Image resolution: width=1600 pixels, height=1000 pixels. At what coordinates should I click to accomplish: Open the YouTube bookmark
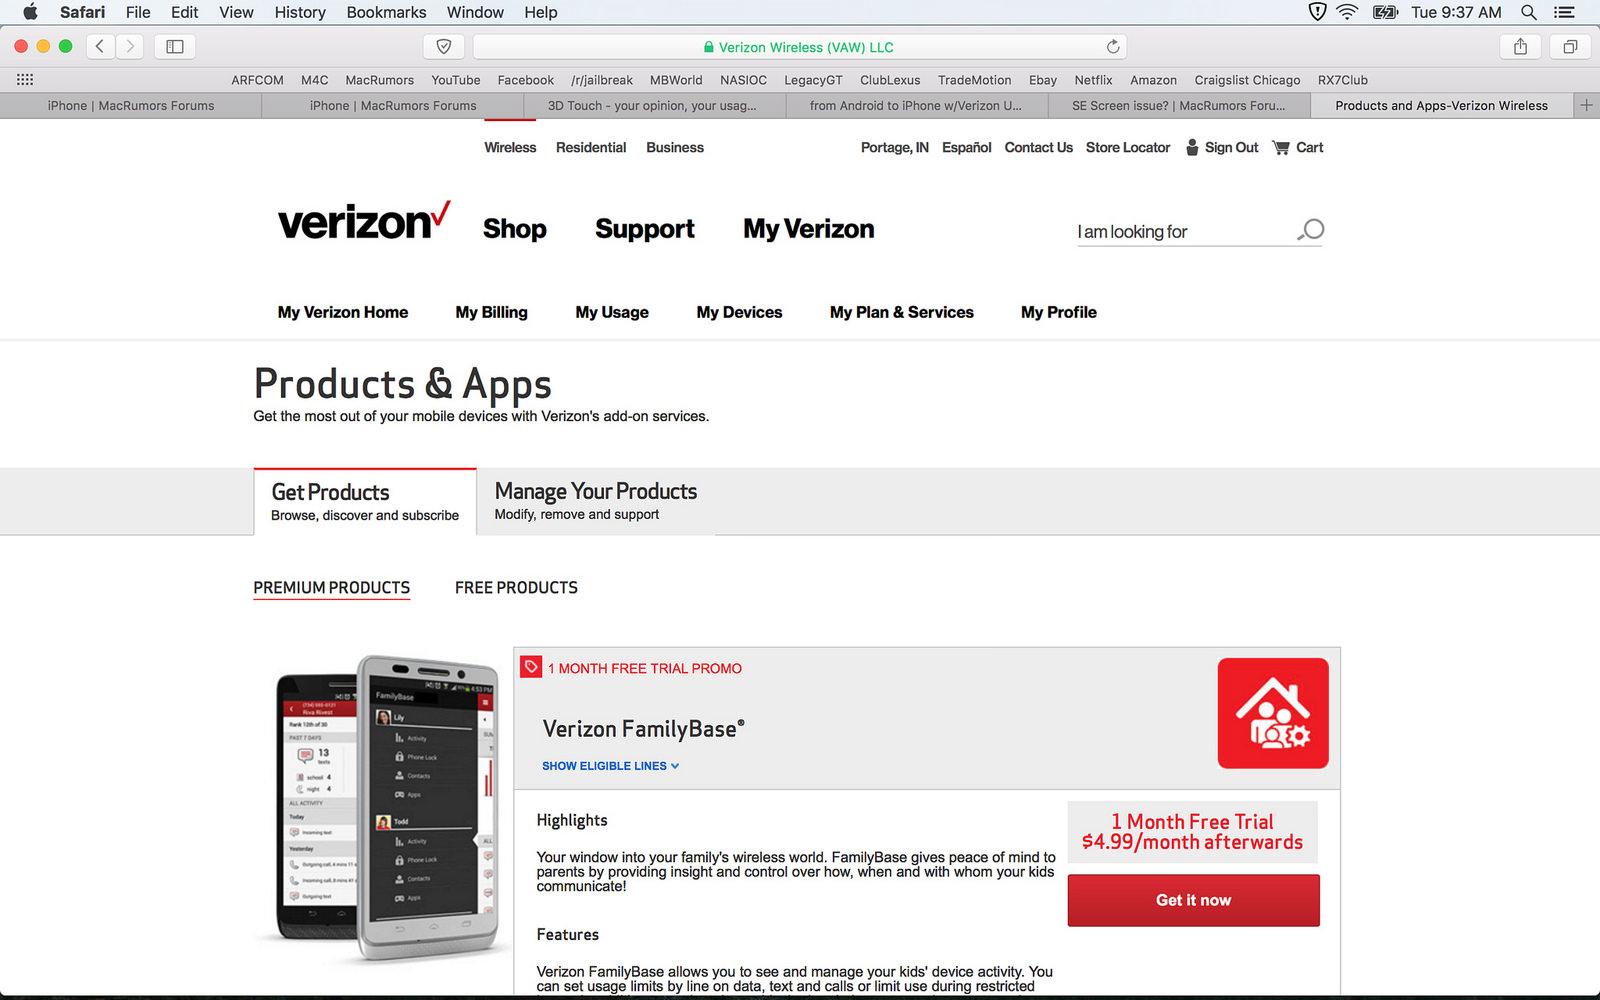click(x=456, y=80)
